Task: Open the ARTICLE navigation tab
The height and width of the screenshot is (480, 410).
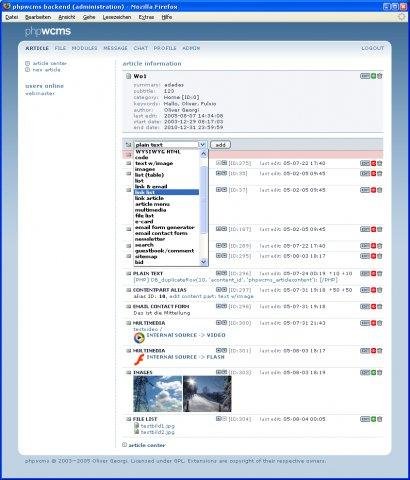Action: click(x=37, y=48)
